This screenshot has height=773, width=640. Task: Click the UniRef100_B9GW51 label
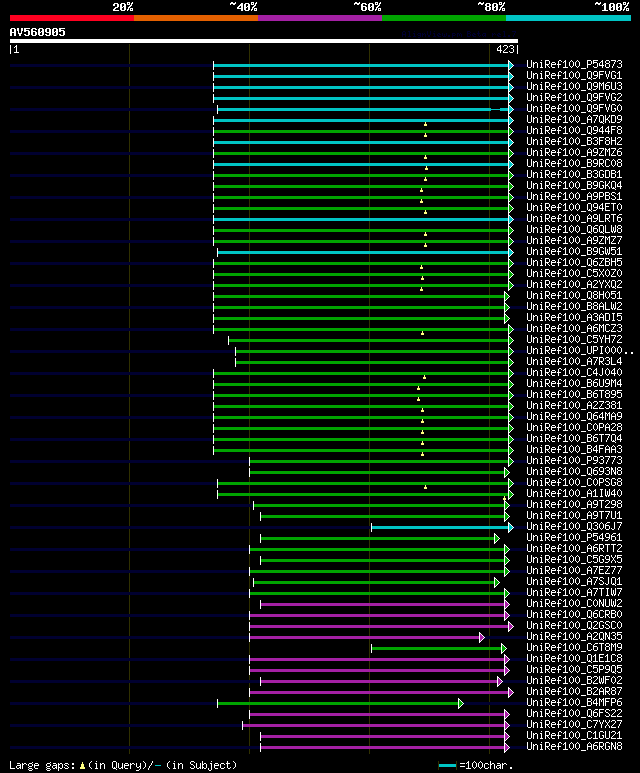(x=574, y=251)
